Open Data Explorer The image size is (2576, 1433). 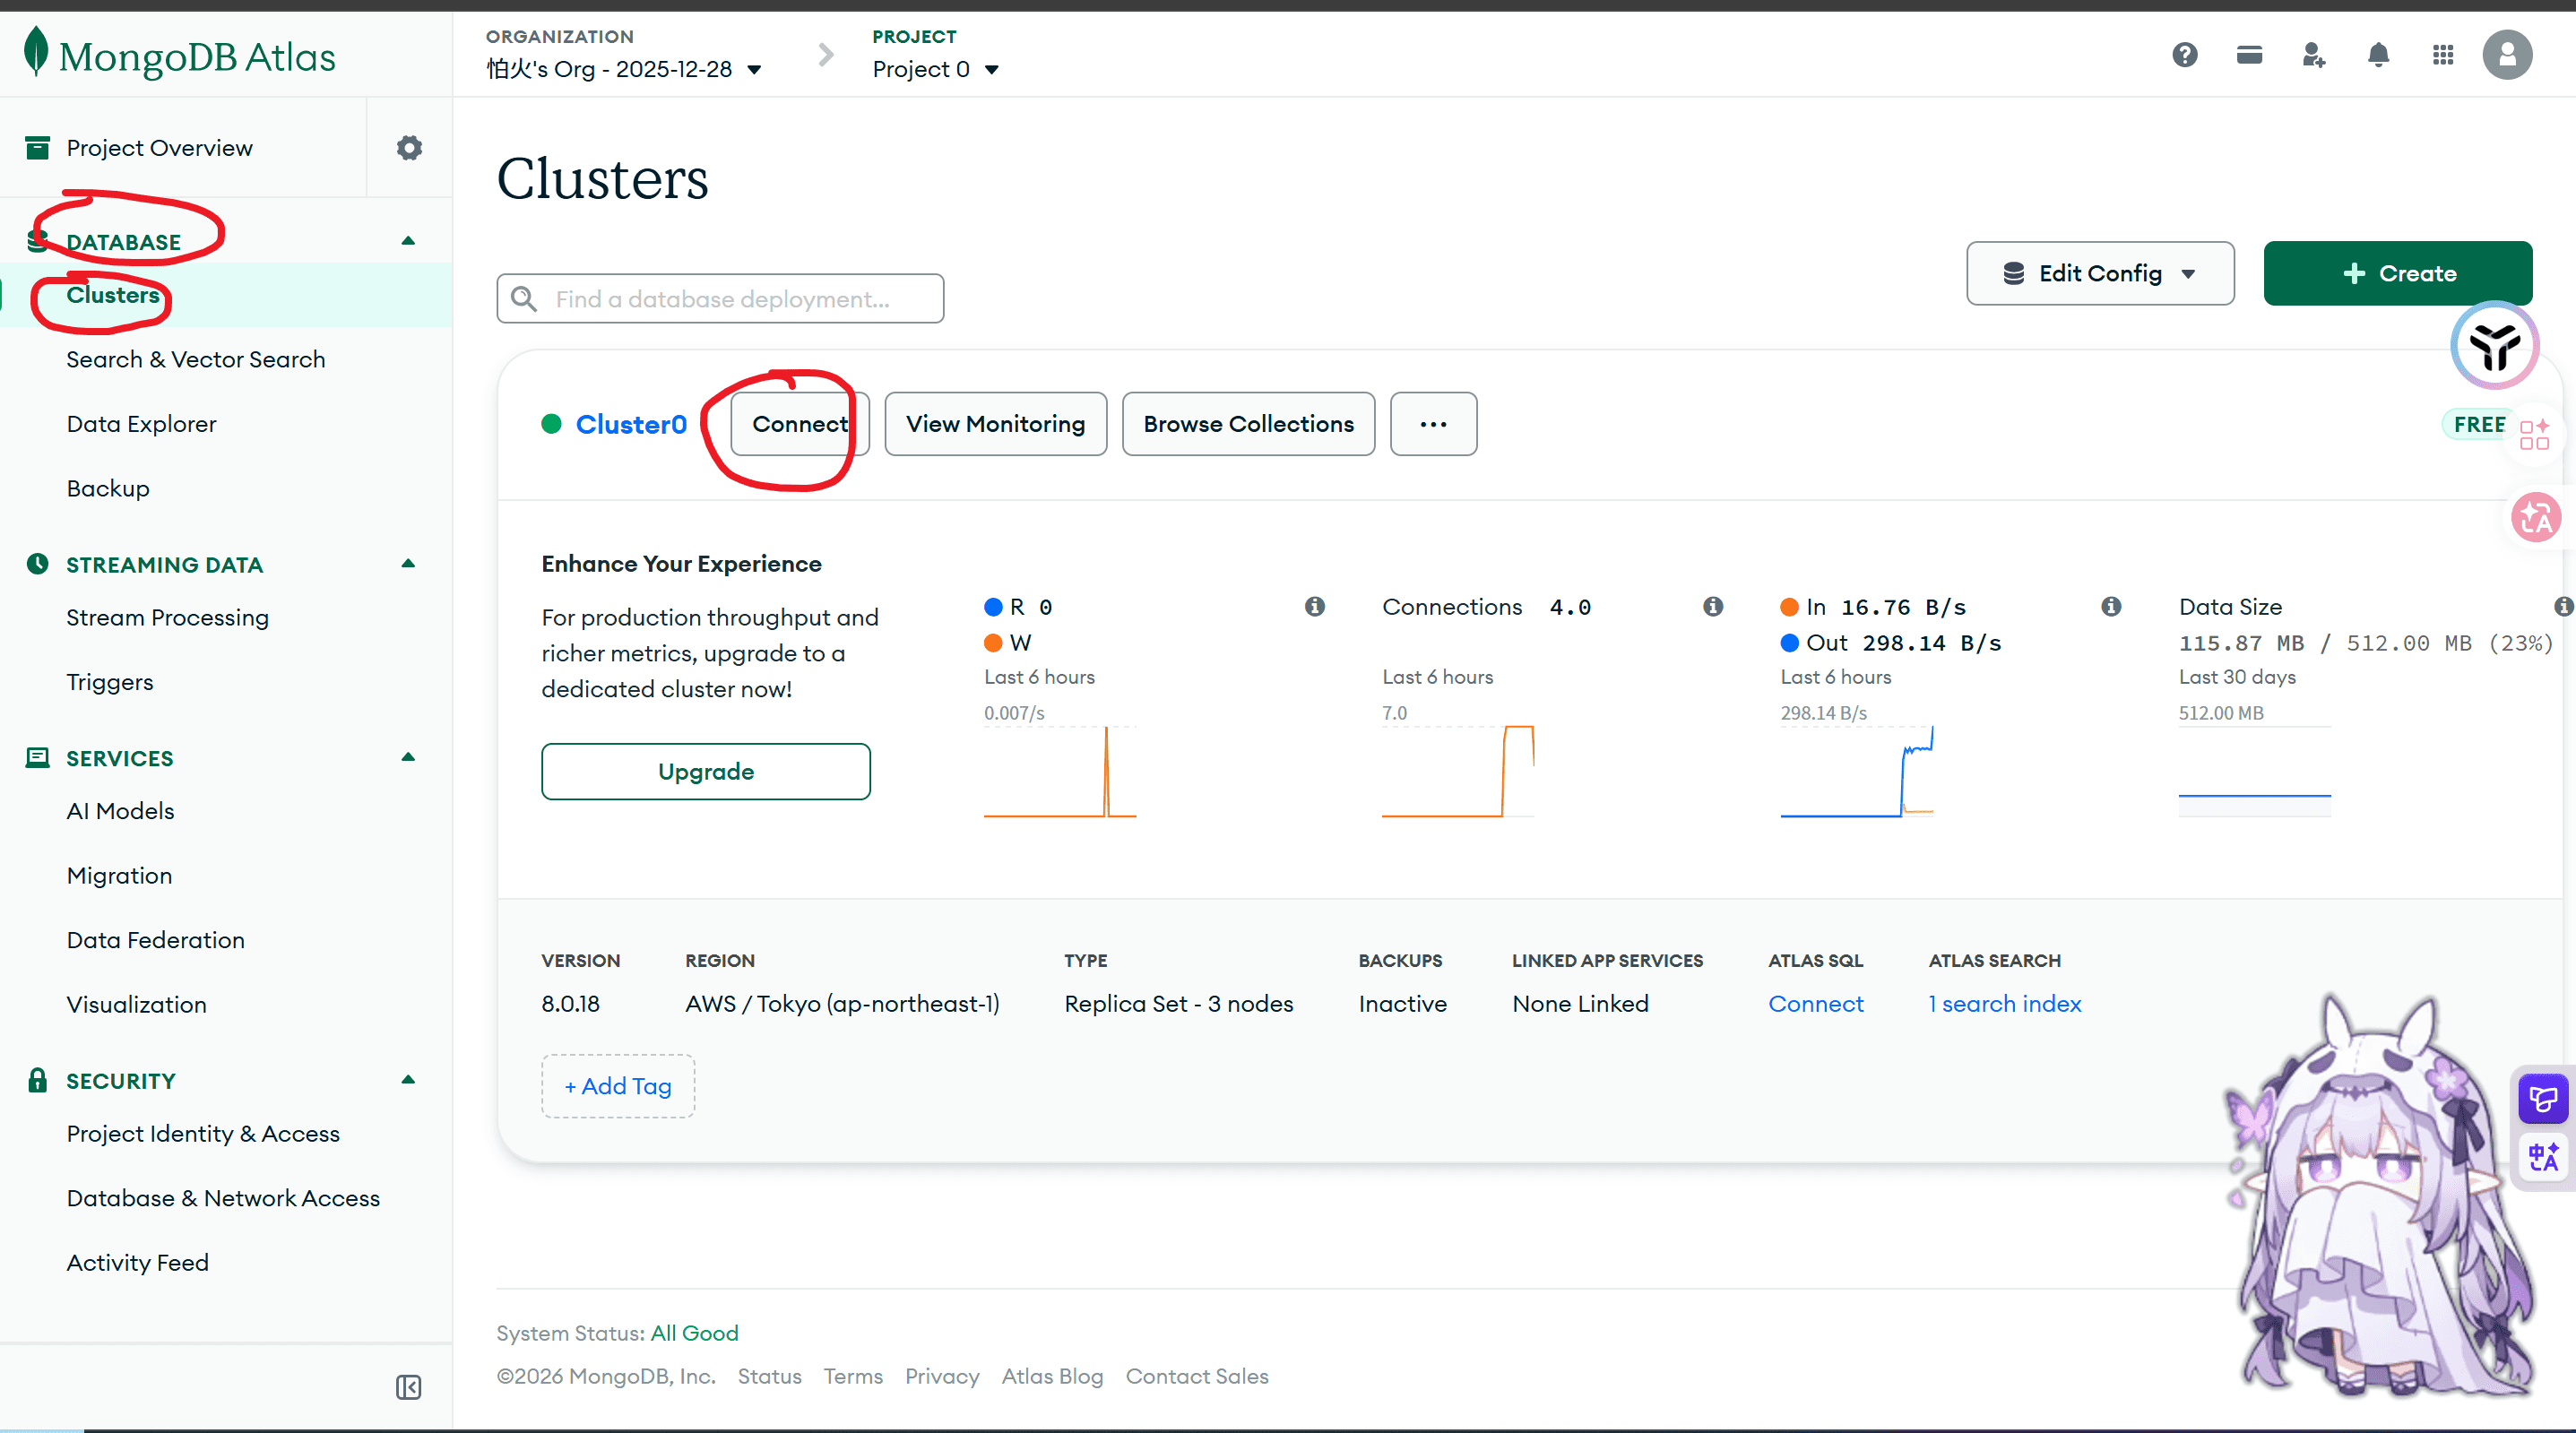point(141,424)
